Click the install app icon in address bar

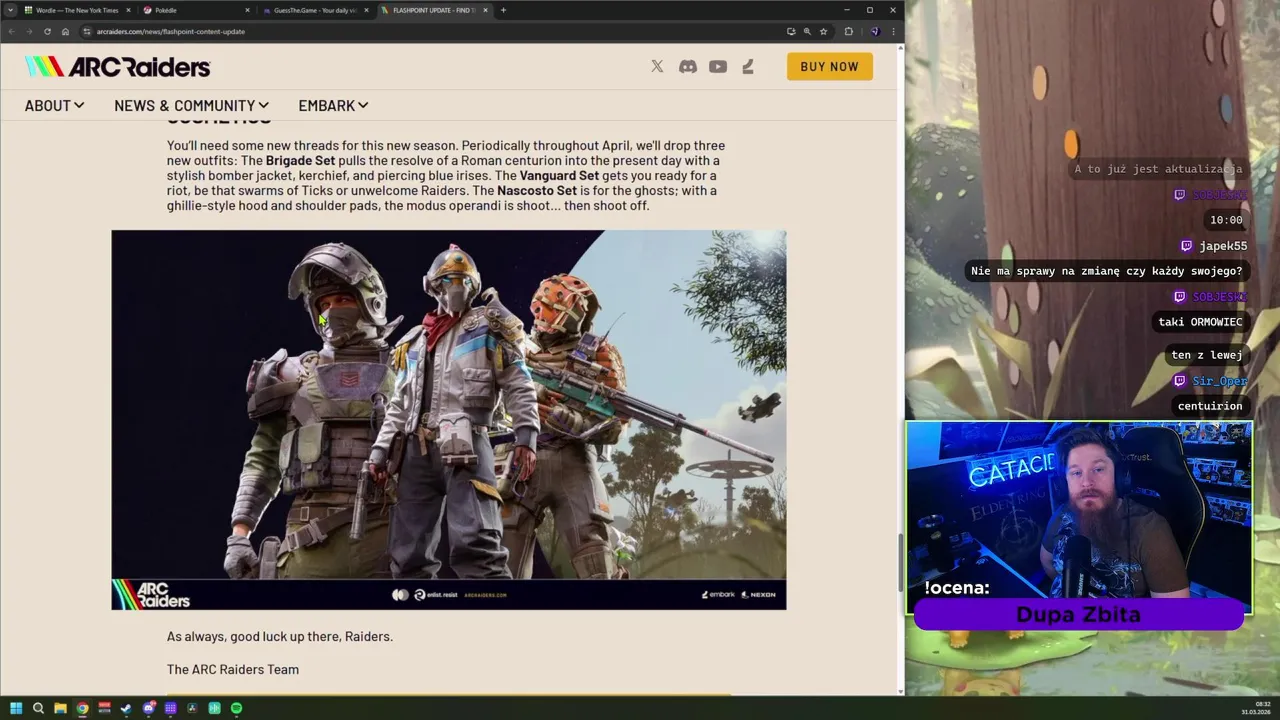coord(791,31)
